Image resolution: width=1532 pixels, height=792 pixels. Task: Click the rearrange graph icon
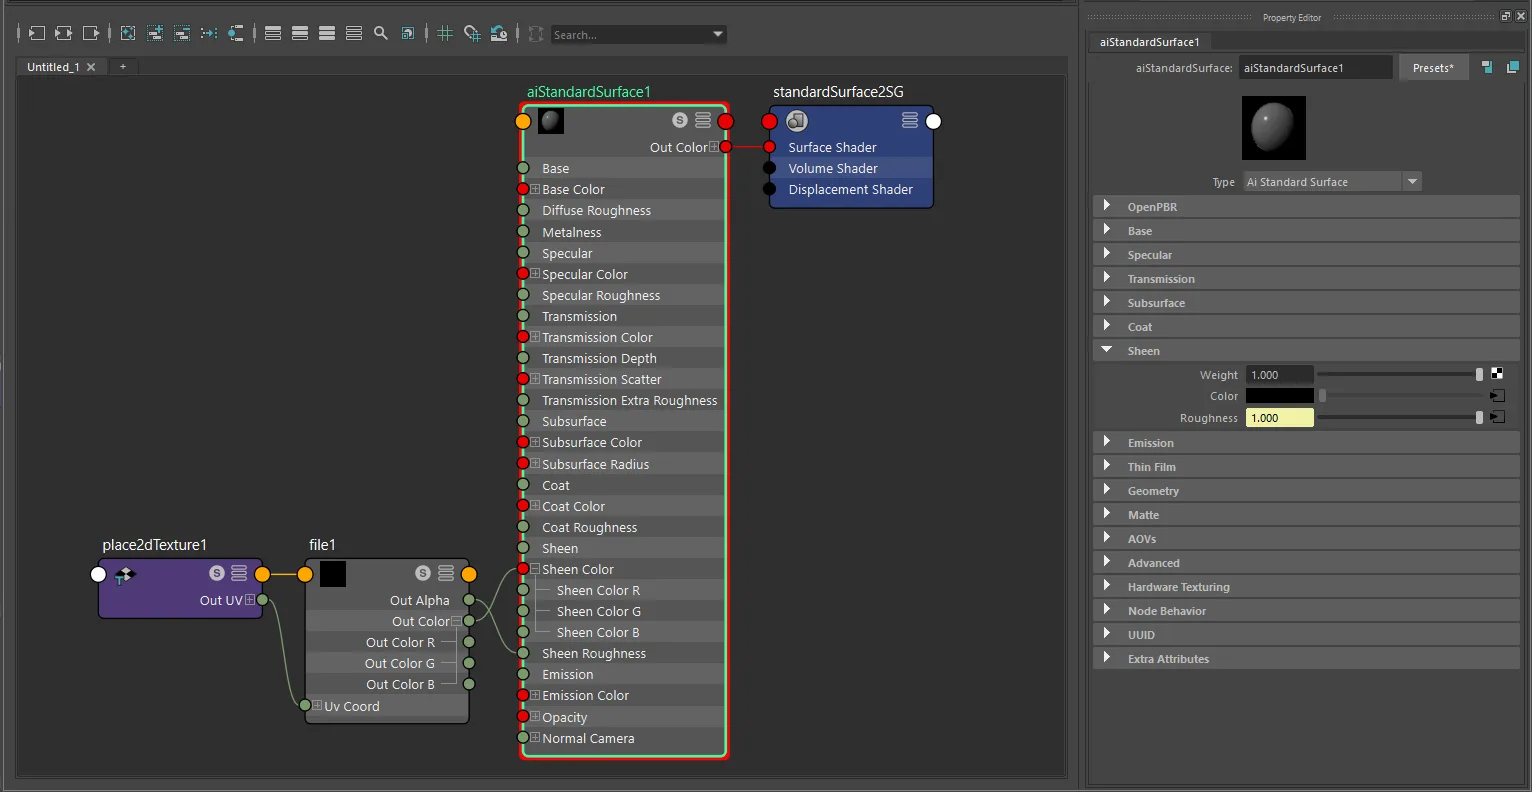coord(208,33)
